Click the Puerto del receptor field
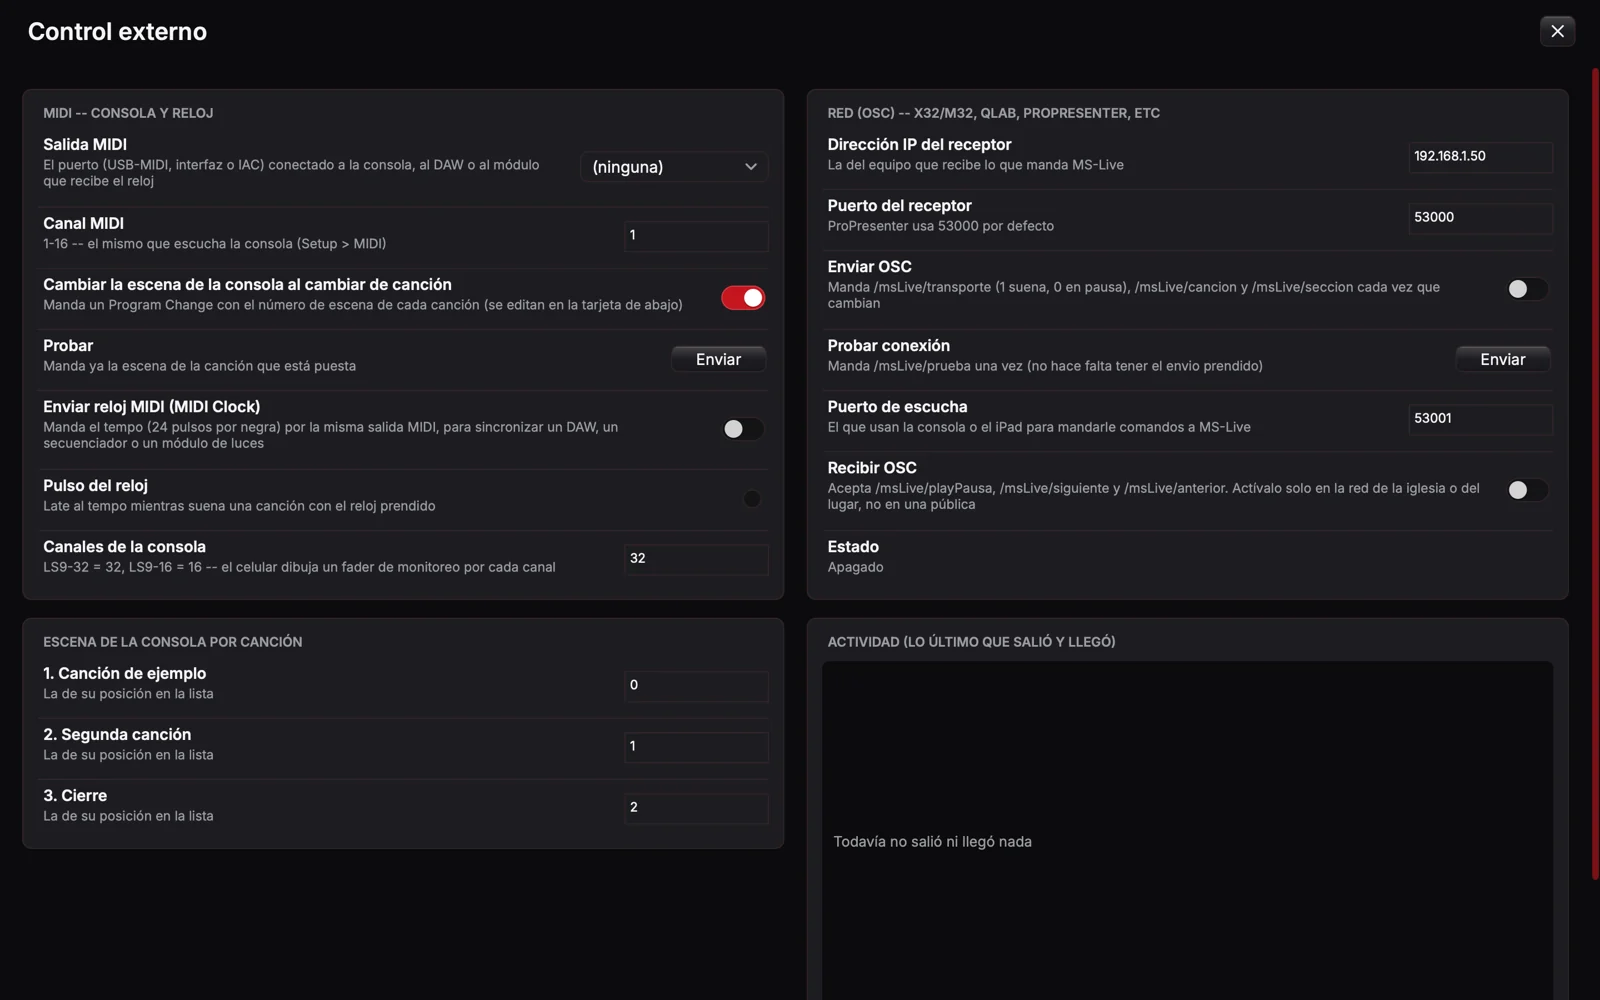 pyautogui.click(x=1480, y=218)
